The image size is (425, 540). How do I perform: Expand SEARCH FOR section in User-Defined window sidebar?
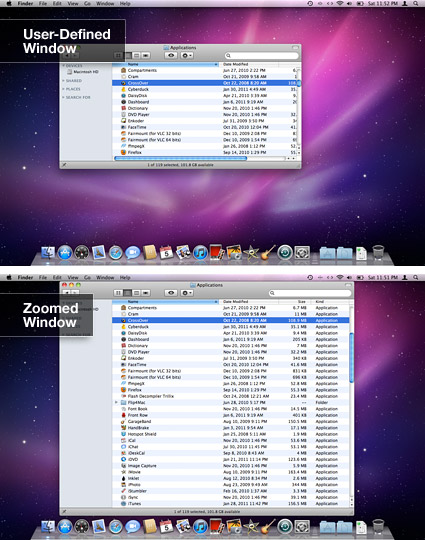tap(64, 97)
